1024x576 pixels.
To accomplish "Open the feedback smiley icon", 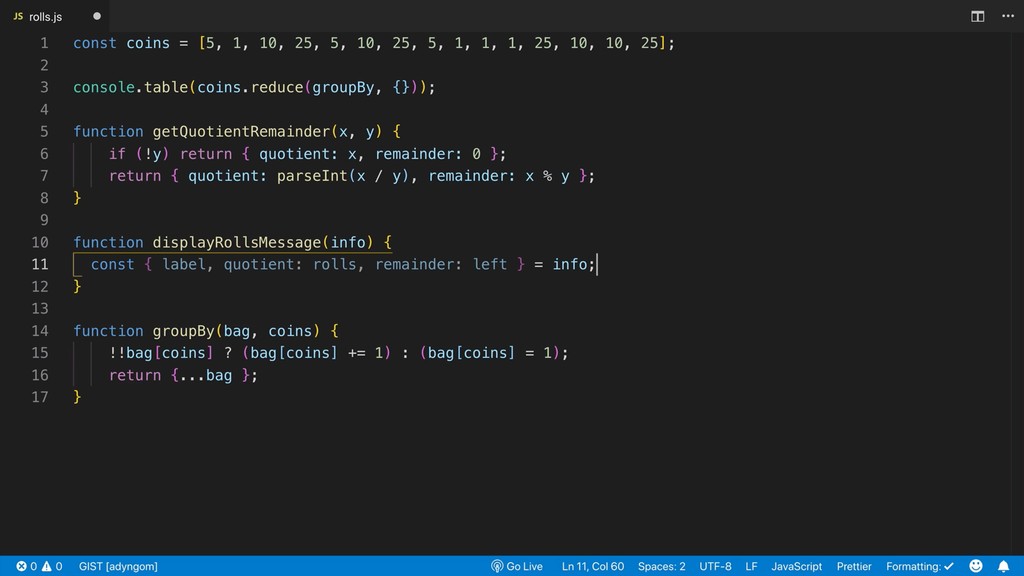I will point(976,566).
